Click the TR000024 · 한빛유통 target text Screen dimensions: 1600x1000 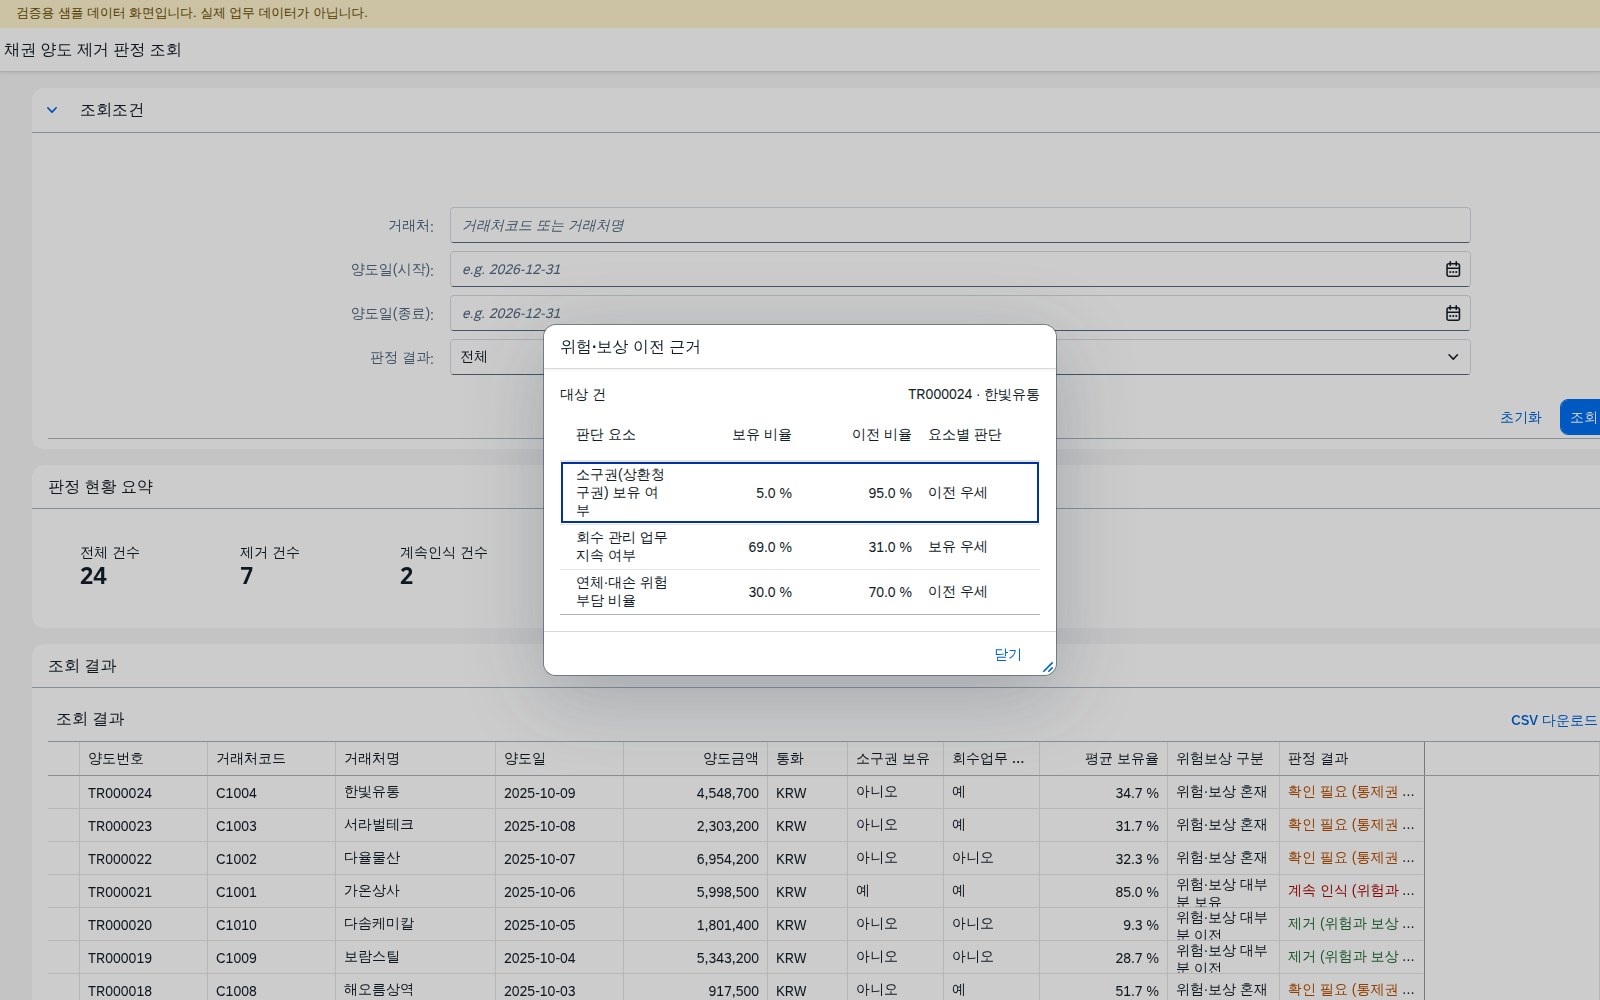[973, 395]
